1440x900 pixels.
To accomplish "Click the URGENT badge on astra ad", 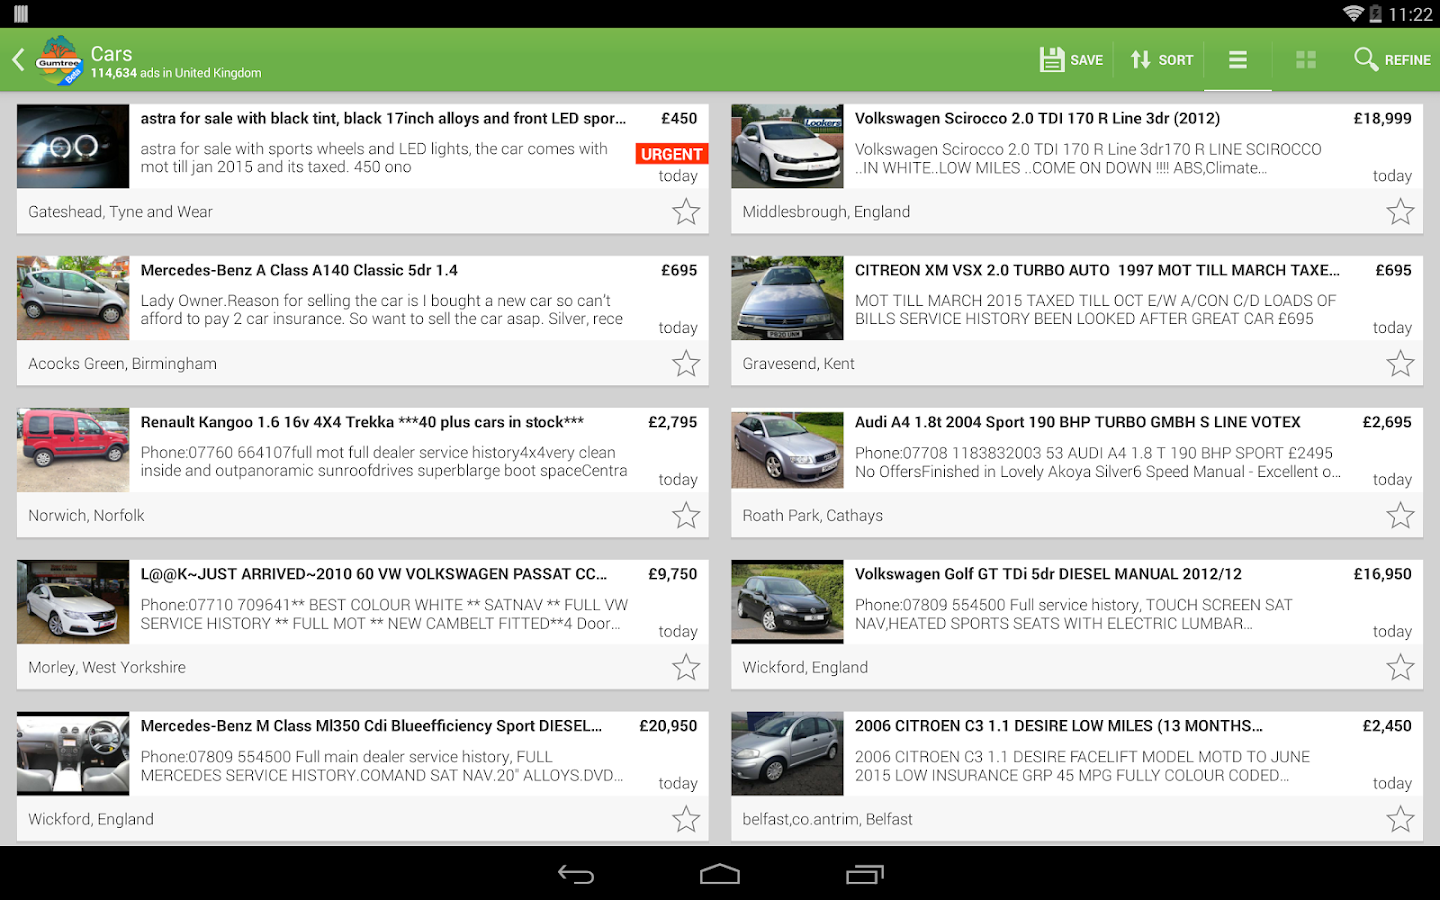I will click(x=672, y=154).
